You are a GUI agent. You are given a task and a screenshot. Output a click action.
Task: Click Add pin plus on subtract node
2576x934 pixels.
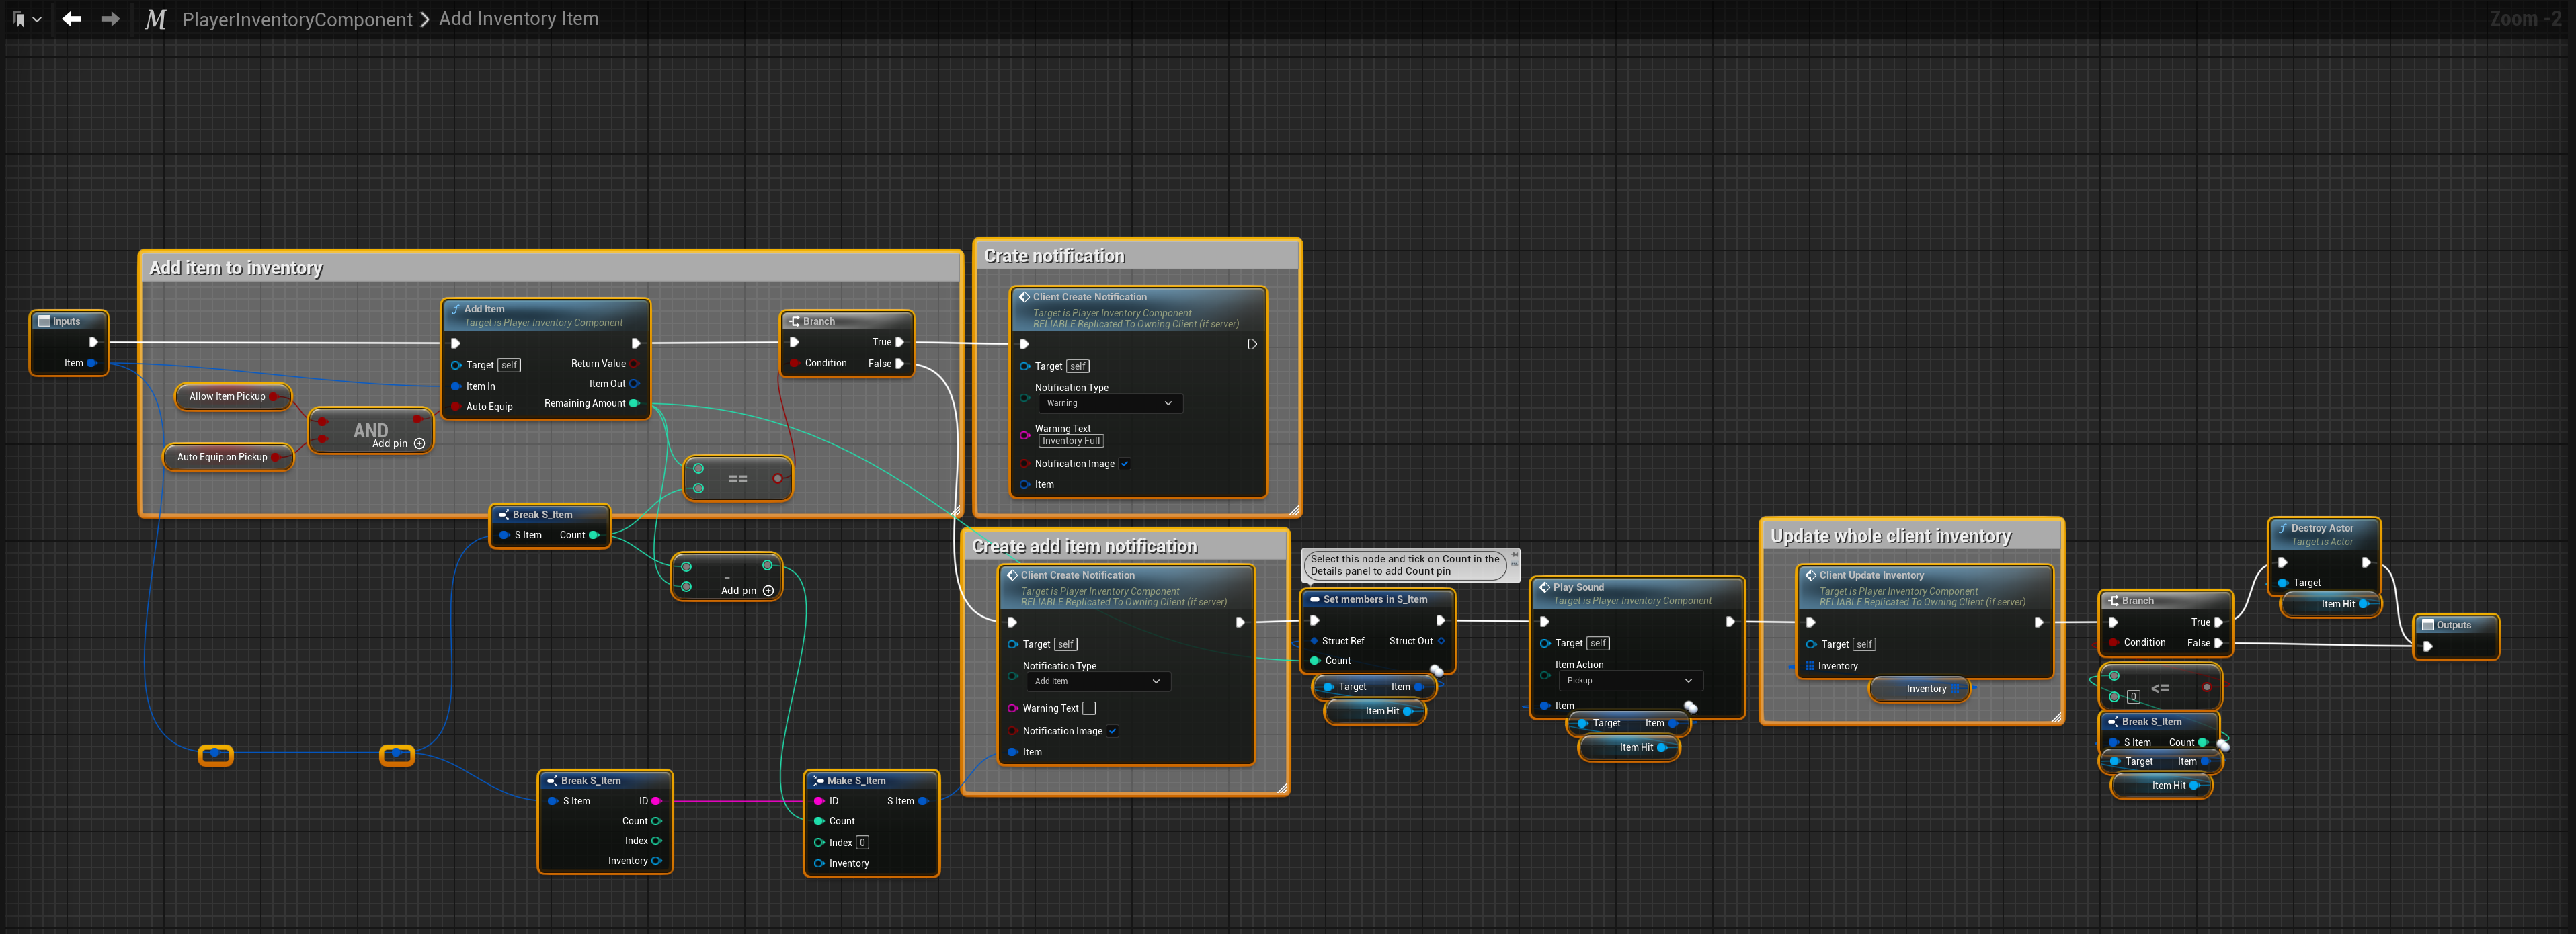(768, 591)
